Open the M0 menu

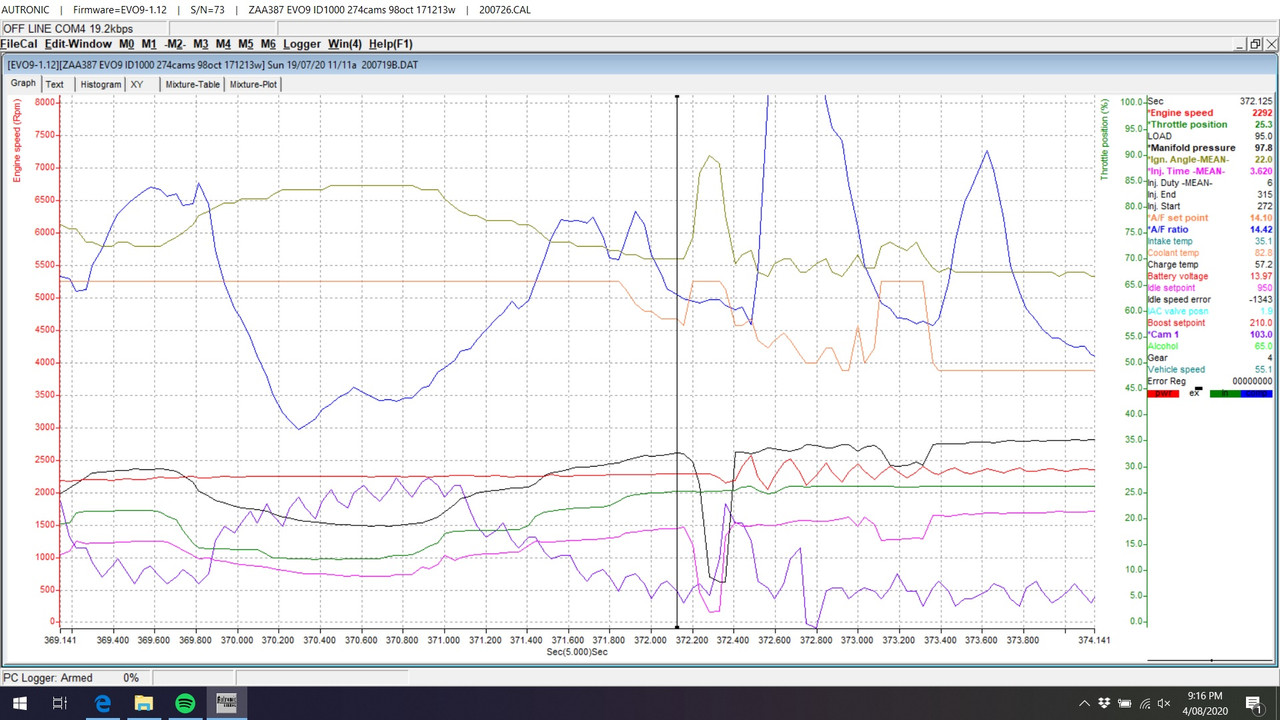126,44
